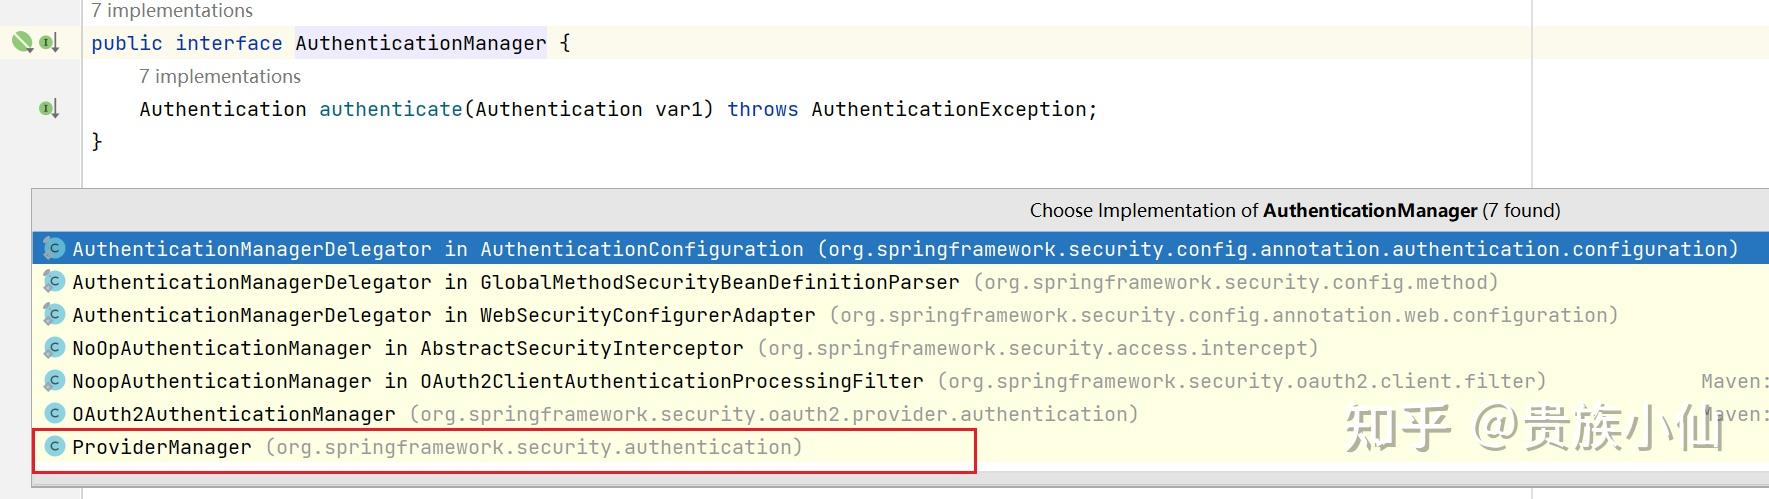Click class icon of highlighted AuthenticationManagerDelegator entry
Image resolution: width=1769 pixels, height=499 pixels.
(55, 249)
